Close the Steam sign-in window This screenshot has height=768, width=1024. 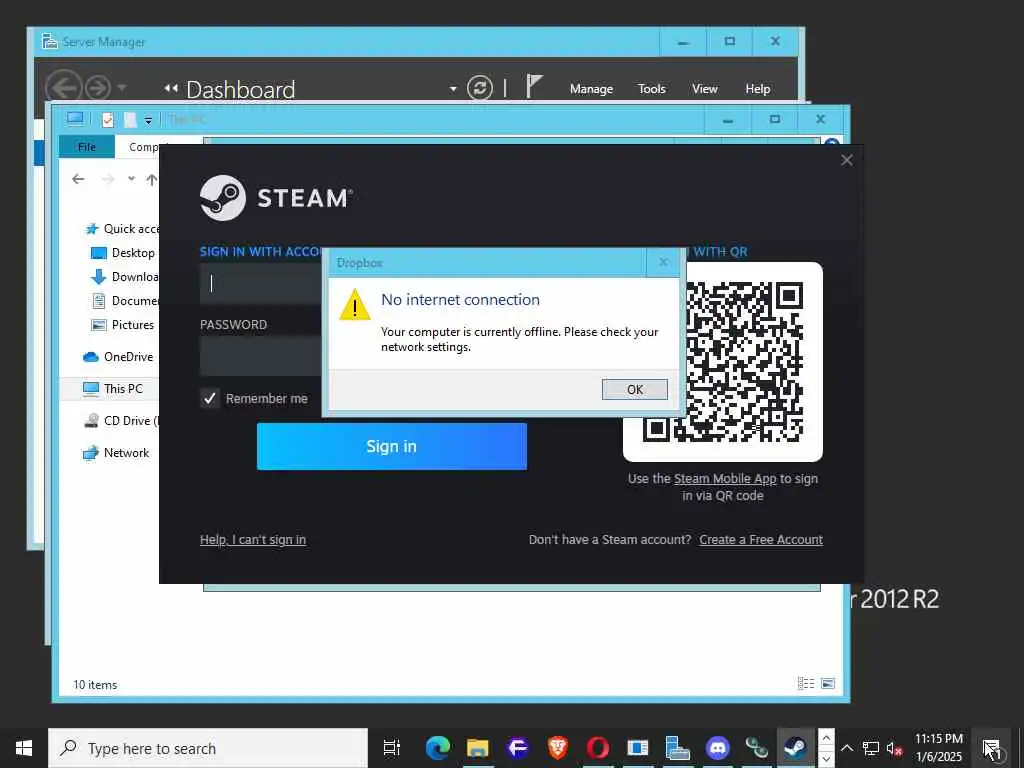coord(846,160)
